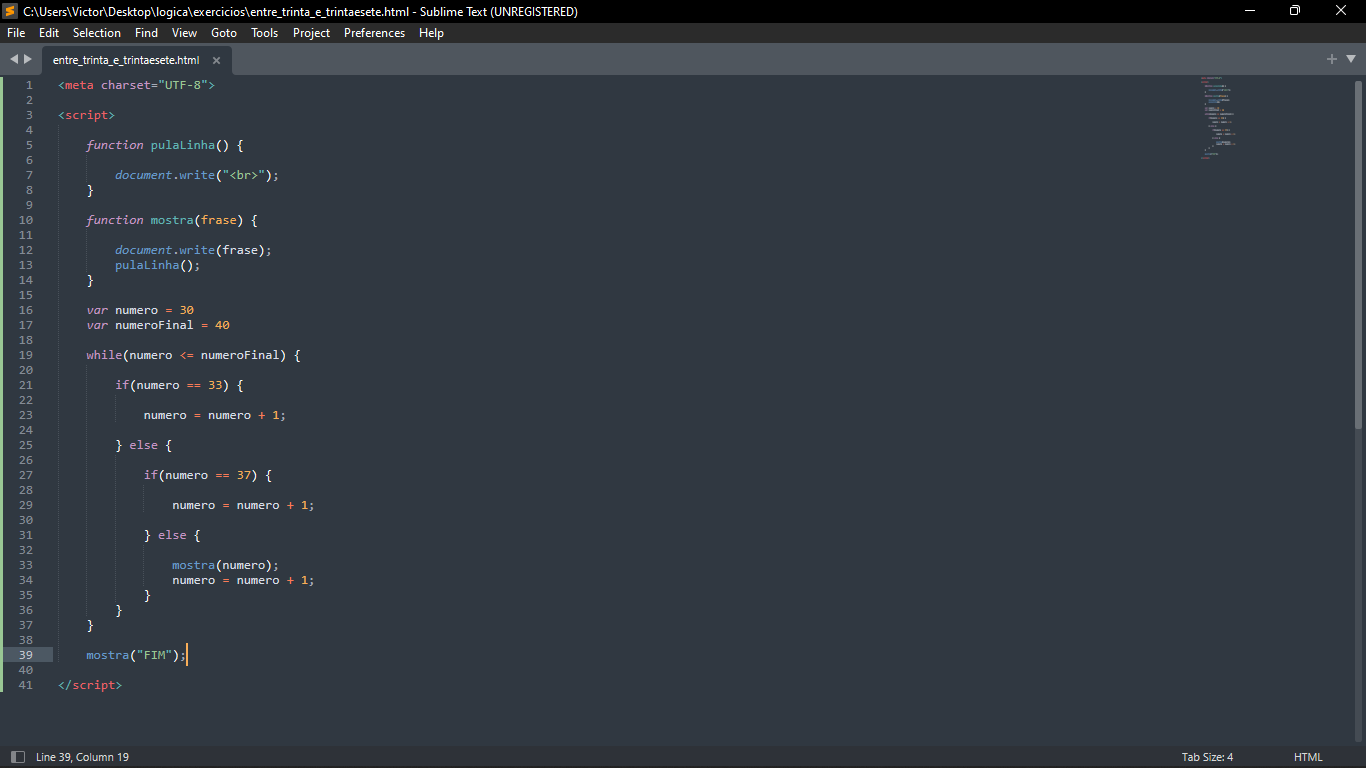
Task: Click line number 39 in gutter
Action: pos(26,655)
